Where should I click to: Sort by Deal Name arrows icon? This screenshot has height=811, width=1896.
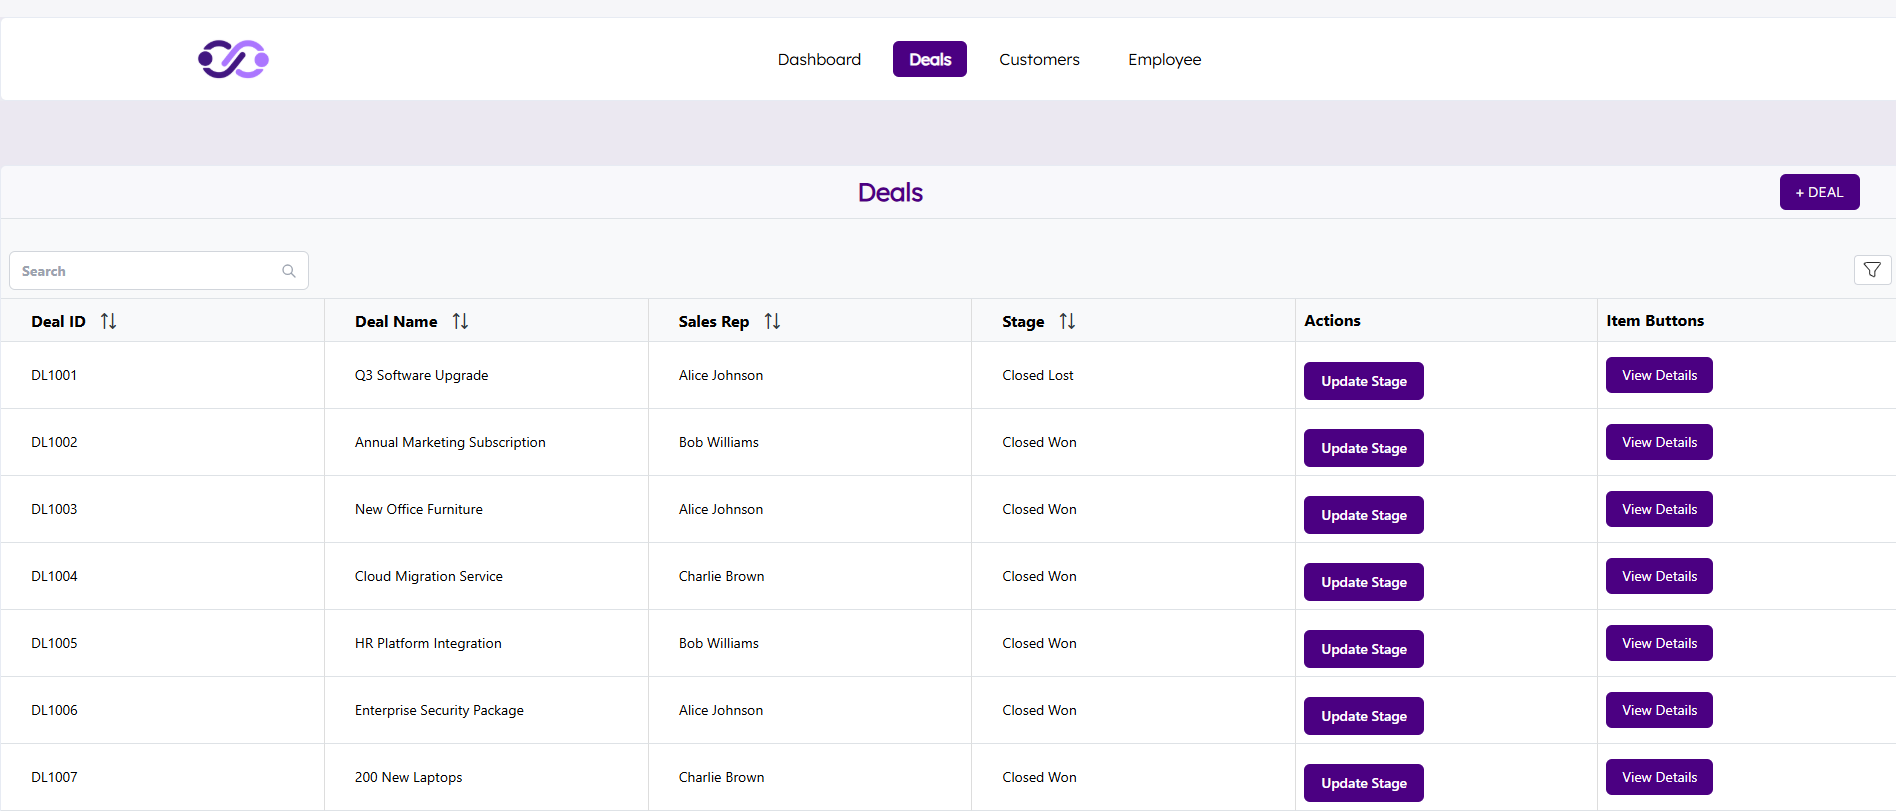click(460, 321)
